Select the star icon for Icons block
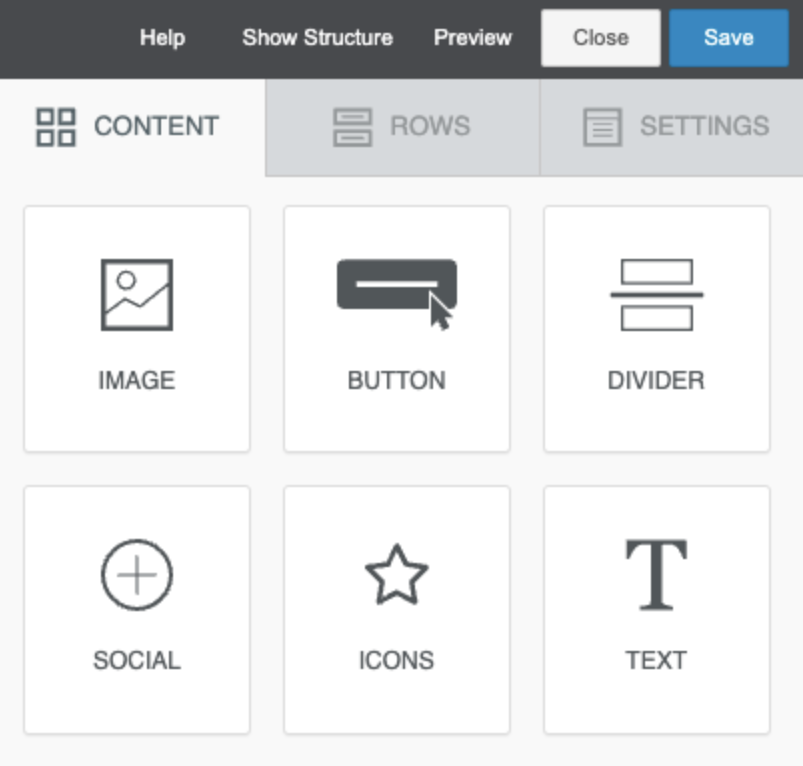The width and height of the screenshot is (803, 766). tap(396, 575)
